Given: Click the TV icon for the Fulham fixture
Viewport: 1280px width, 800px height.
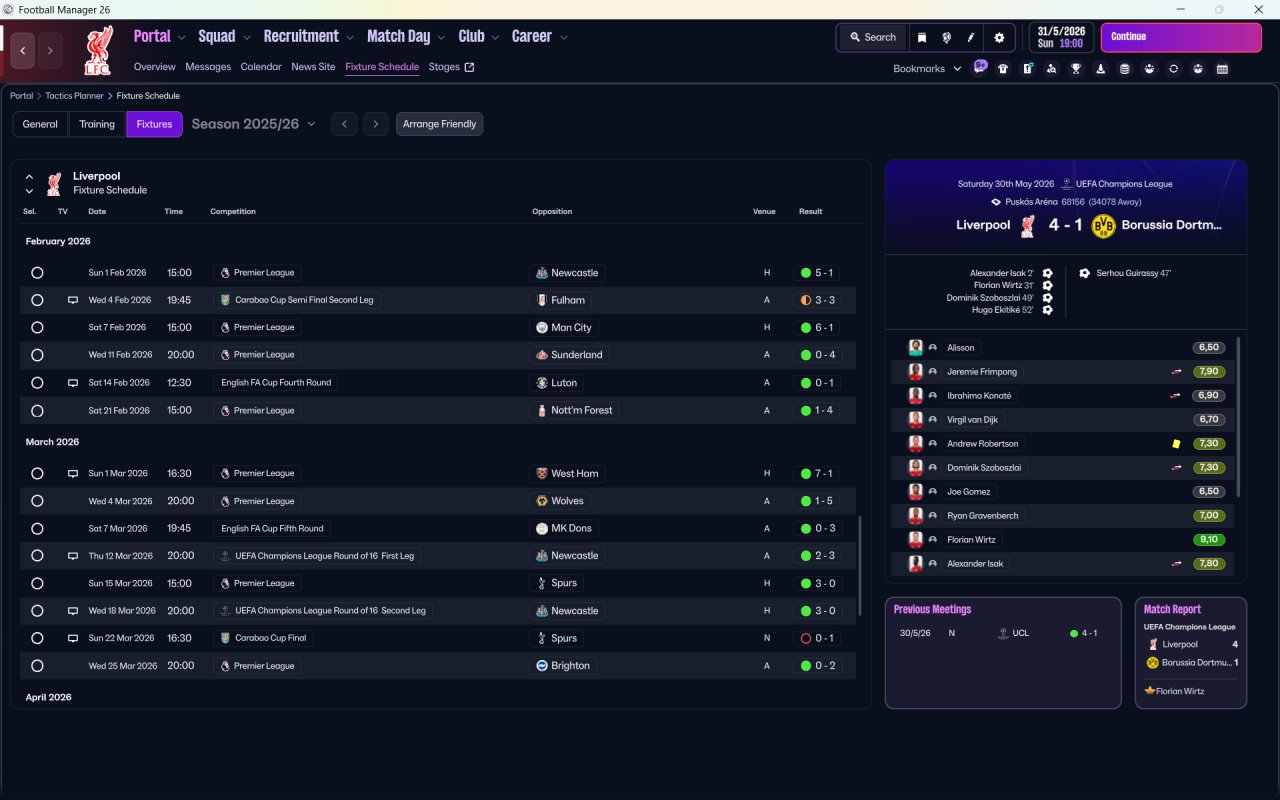Looking at the screenshot, I should click(x=72, y=300).
